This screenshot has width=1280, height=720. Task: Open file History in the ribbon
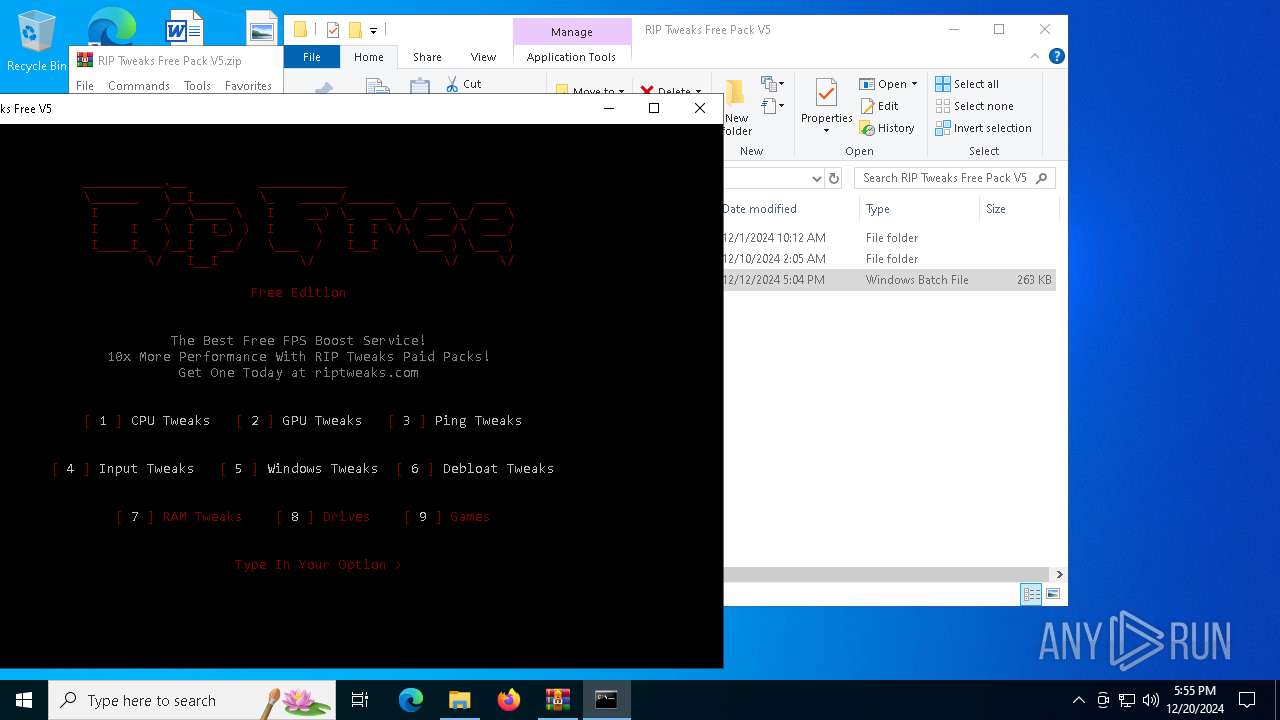click(887, 128)
